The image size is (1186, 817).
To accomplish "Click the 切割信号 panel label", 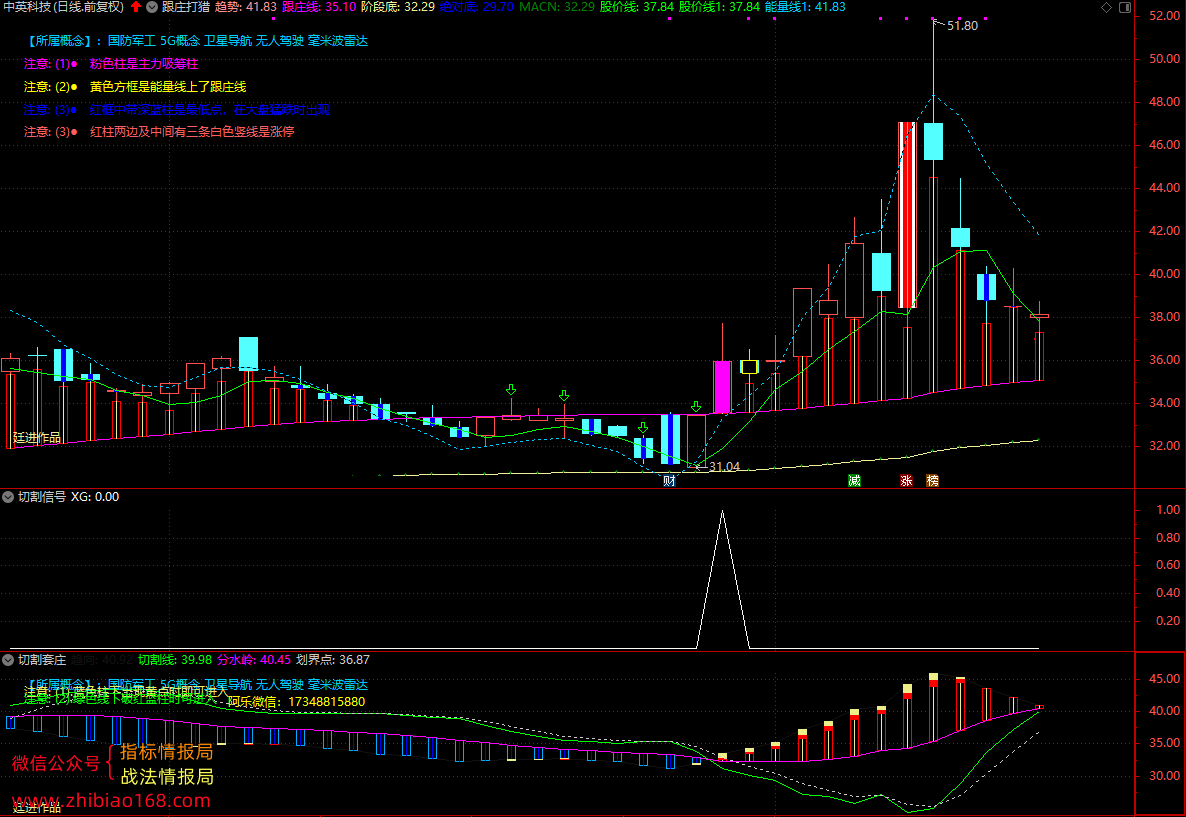I will pos(42,497).
